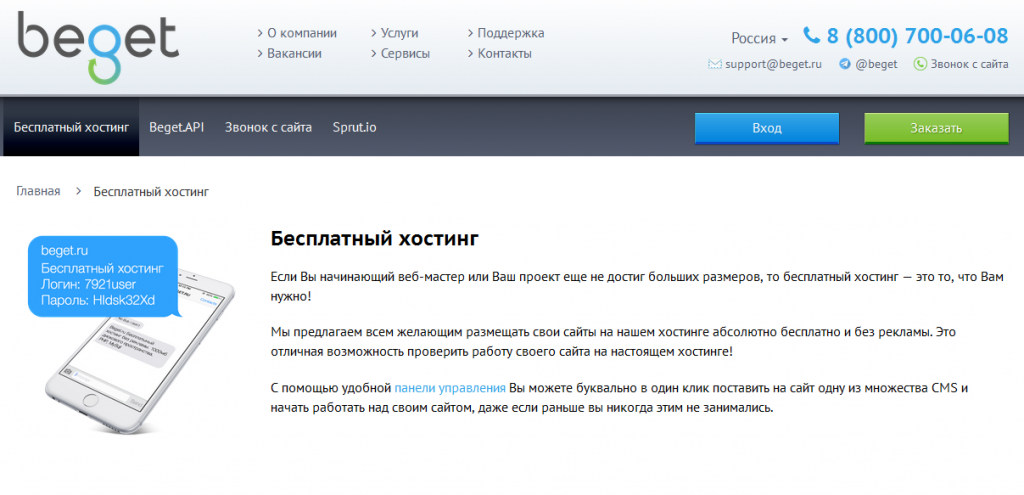The image size is (1024, 495).
Task: Click paragraph starting Если Вы начинающий
Action: (637, 287)
